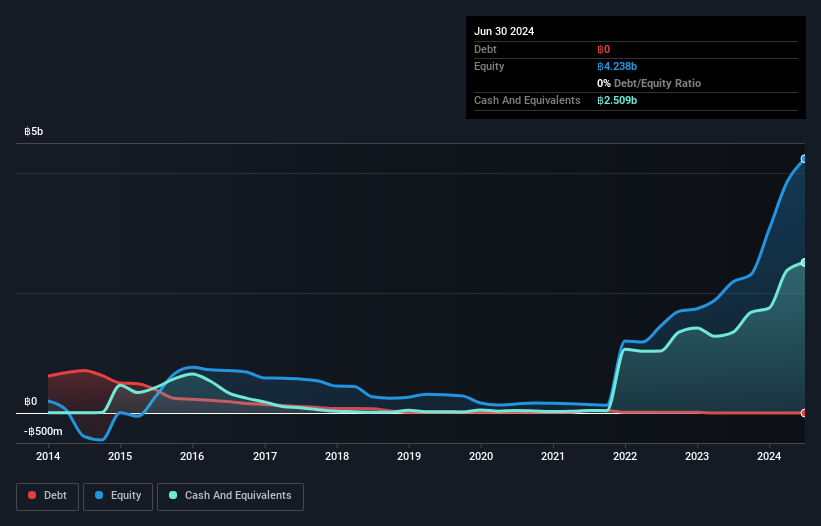821x526 pixels.
Task: Select the teal Cash endpoint marker
Action: point(804,262)
